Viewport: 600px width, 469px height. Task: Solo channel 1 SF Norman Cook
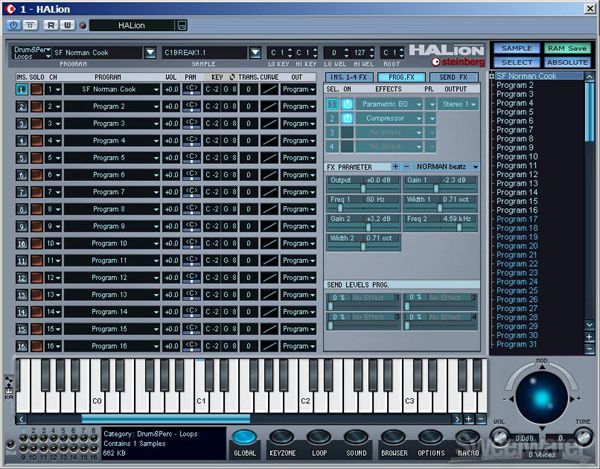[x=35, y=89]
